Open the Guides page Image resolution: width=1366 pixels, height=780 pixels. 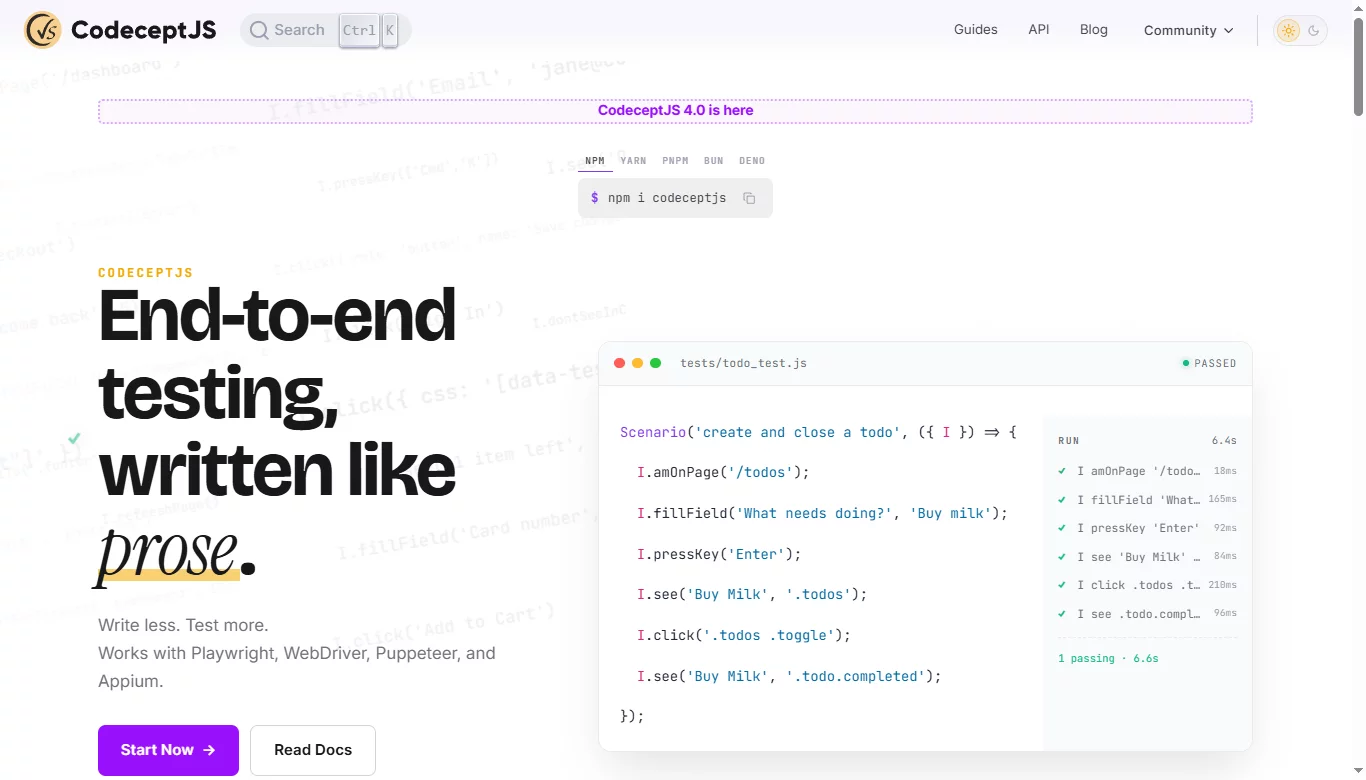pyautogui.click(x=975, y=30)
